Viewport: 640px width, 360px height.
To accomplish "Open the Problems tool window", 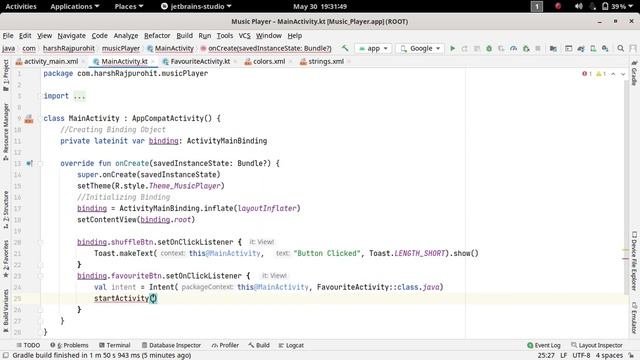I will (x=69, y=345).
